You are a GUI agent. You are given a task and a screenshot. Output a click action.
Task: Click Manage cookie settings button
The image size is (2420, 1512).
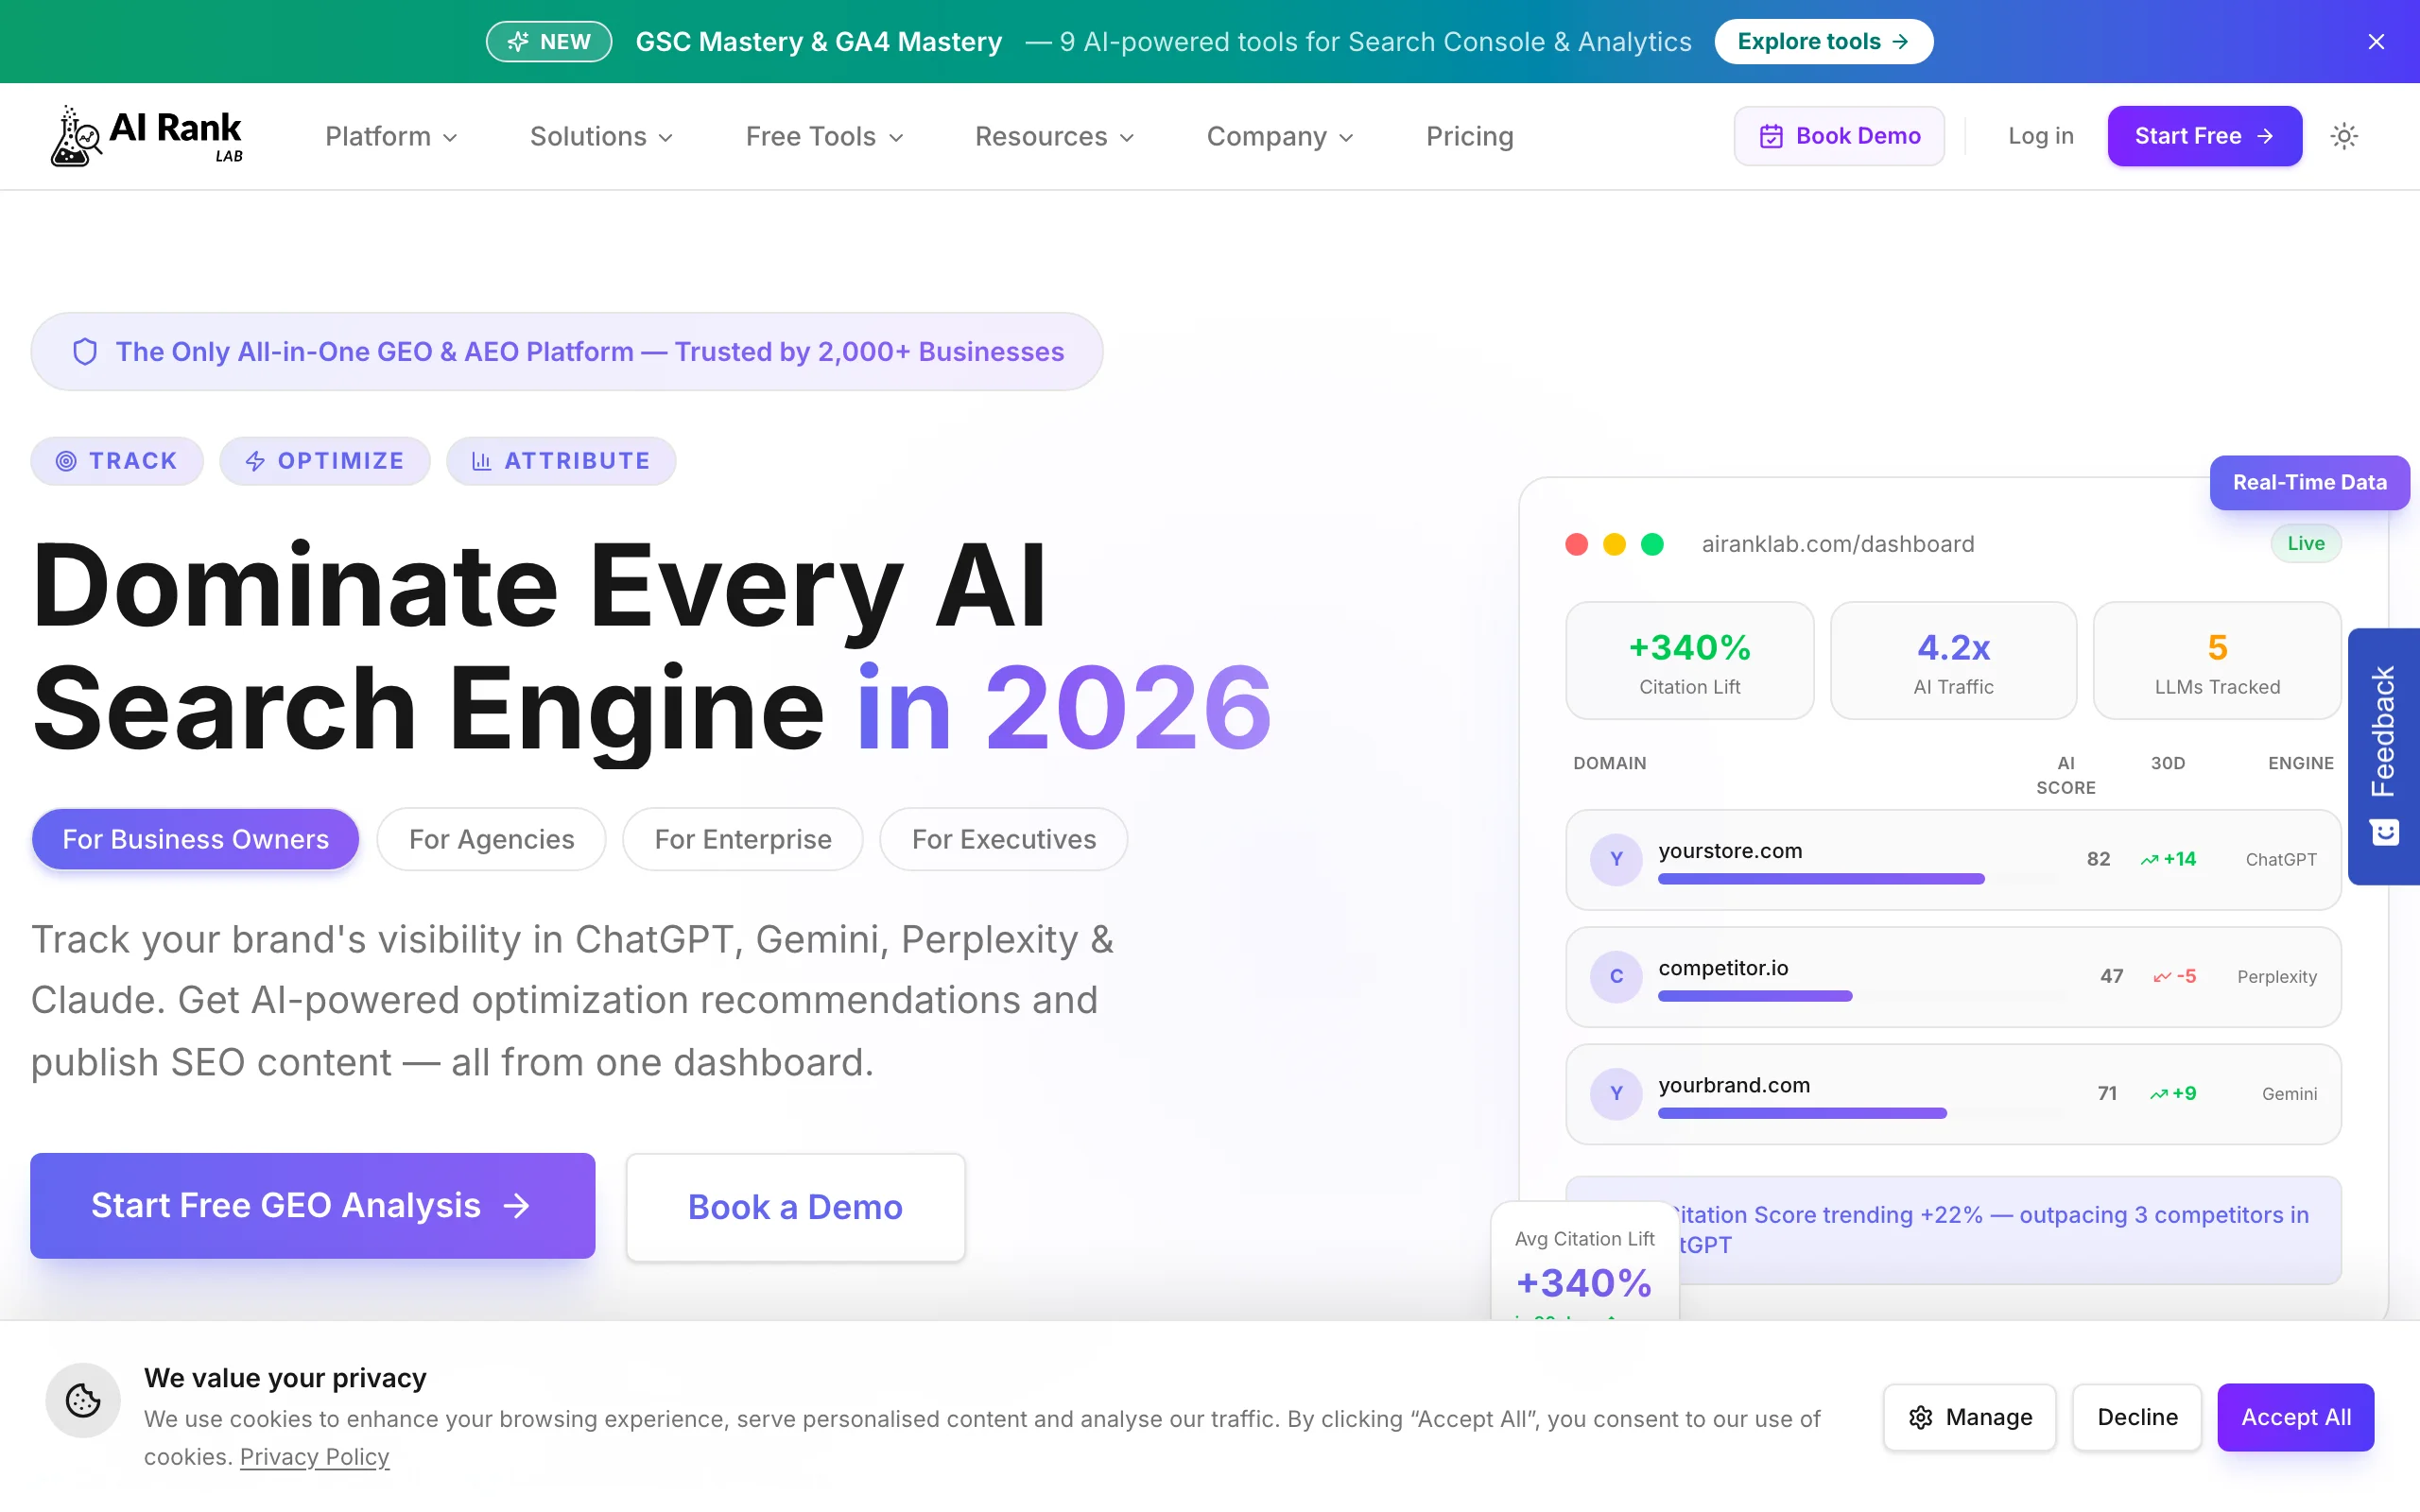point(1969,1417)
